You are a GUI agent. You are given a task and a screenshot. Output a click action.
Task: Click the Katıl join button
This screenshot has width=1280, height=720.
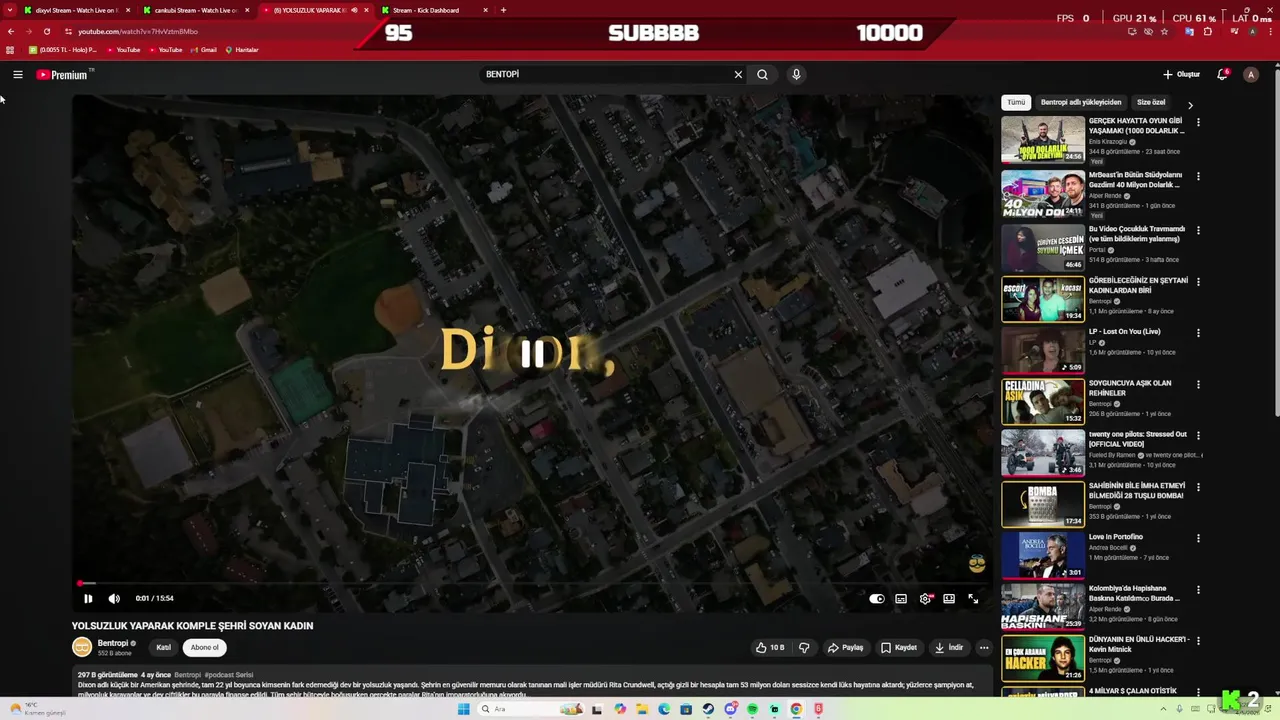click(164, 647)
